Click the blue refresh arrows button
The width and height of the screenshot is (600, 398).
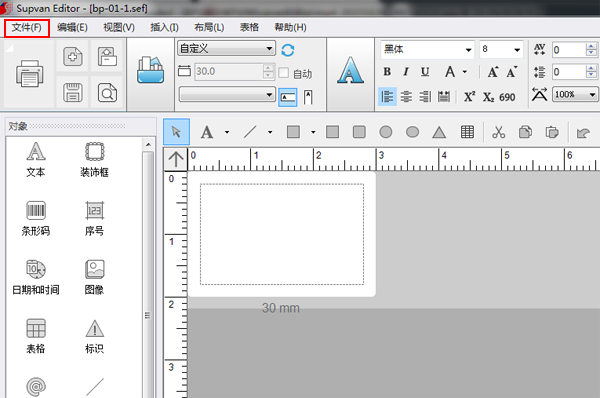tap(288, 50)
